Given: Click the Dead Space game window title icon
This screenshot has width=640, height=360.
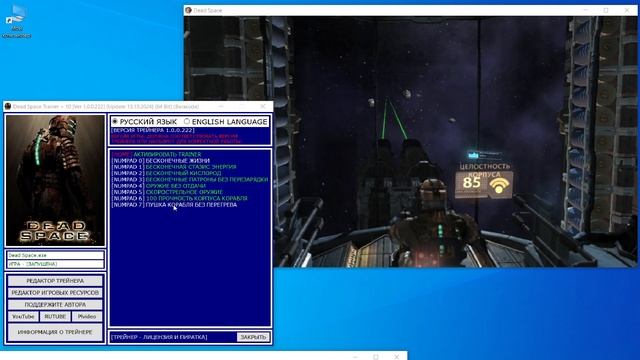Looking at the screenshot, I should click(188, 10).
